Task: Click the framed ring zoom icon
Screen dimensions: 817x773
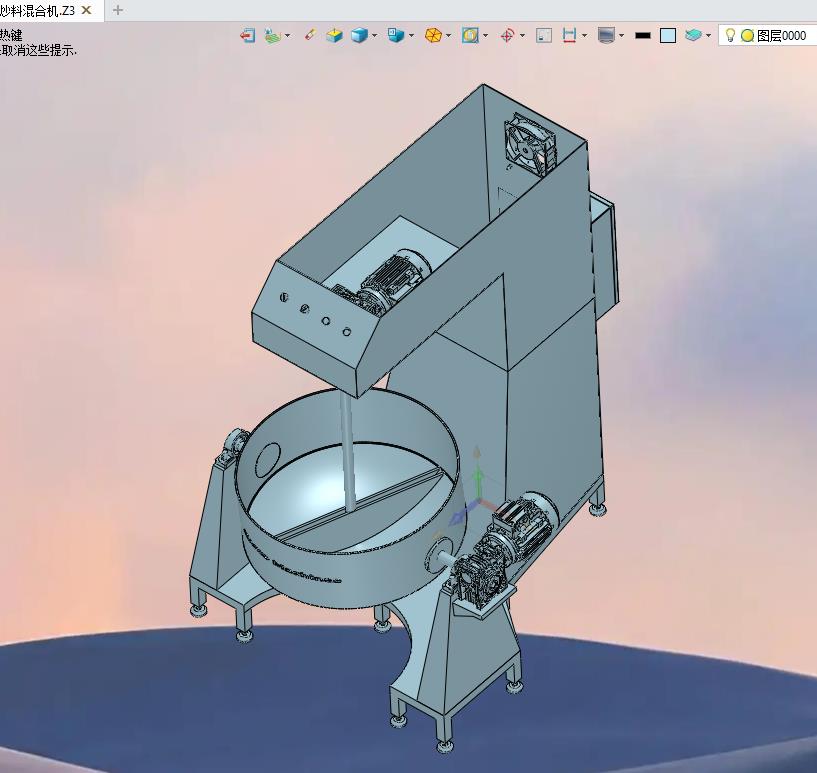Action: (x=470, y=35)
